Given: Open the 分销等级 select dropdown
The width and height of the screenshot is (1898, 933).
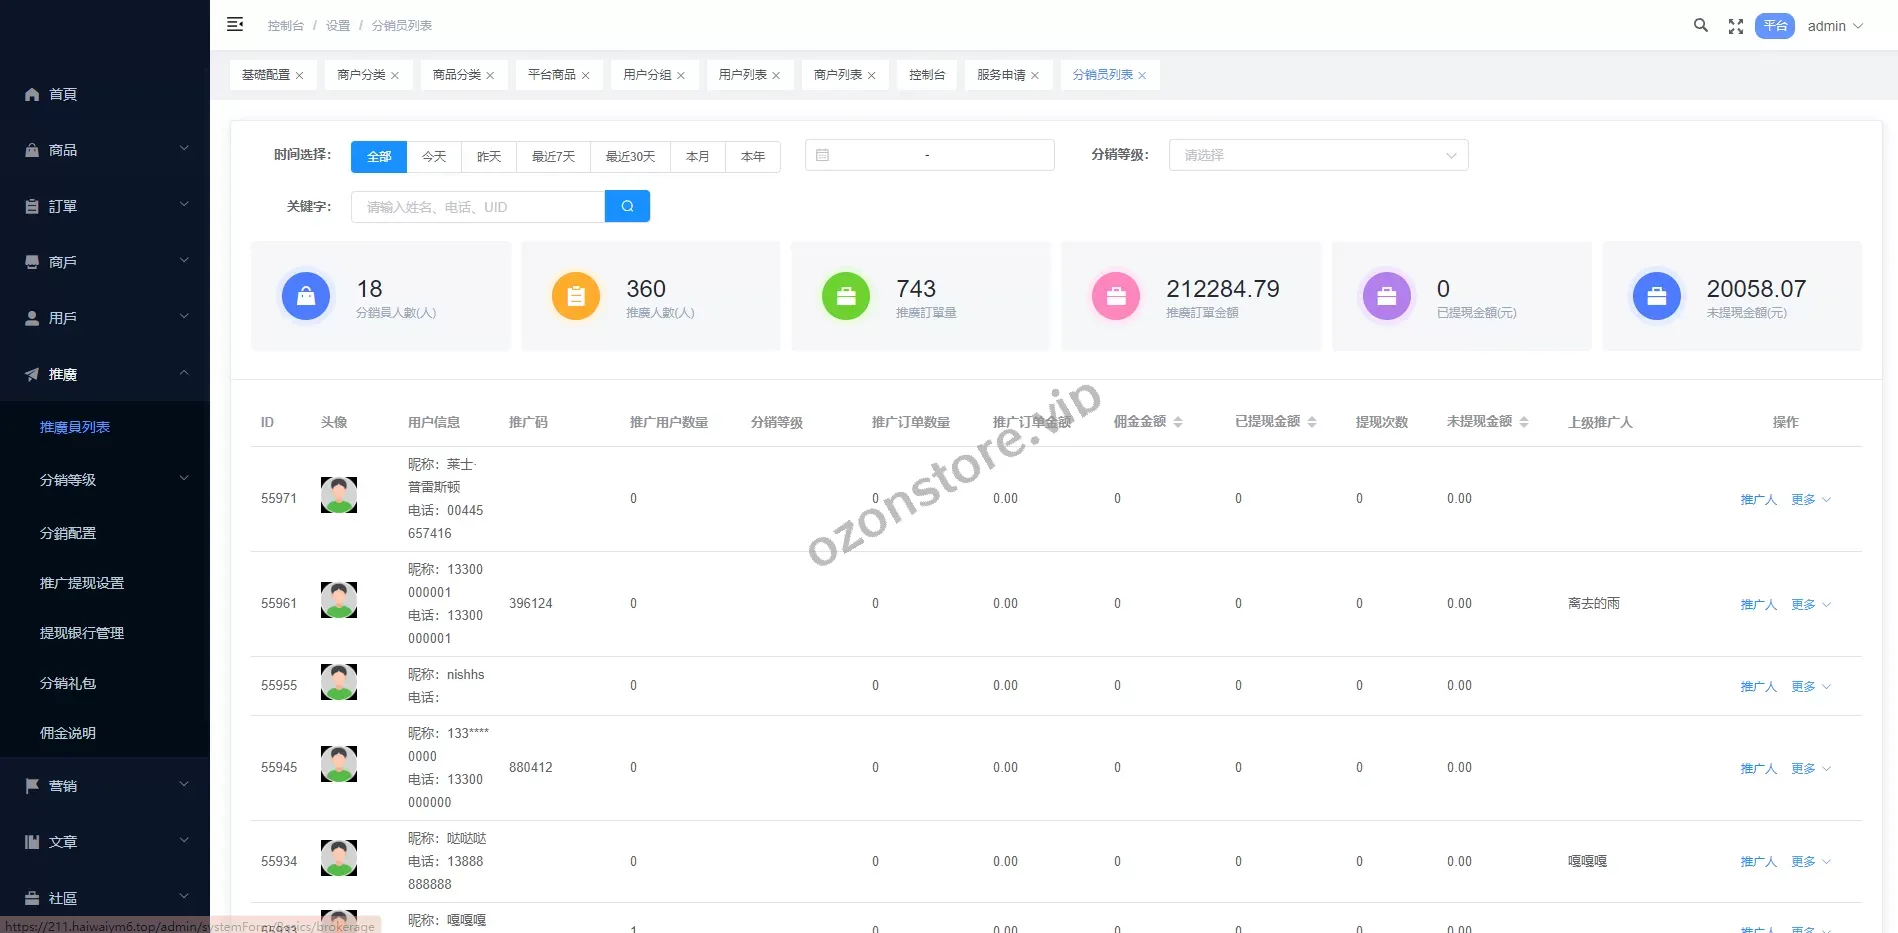Looking at the screenshot, I should tap(1318, 156).
